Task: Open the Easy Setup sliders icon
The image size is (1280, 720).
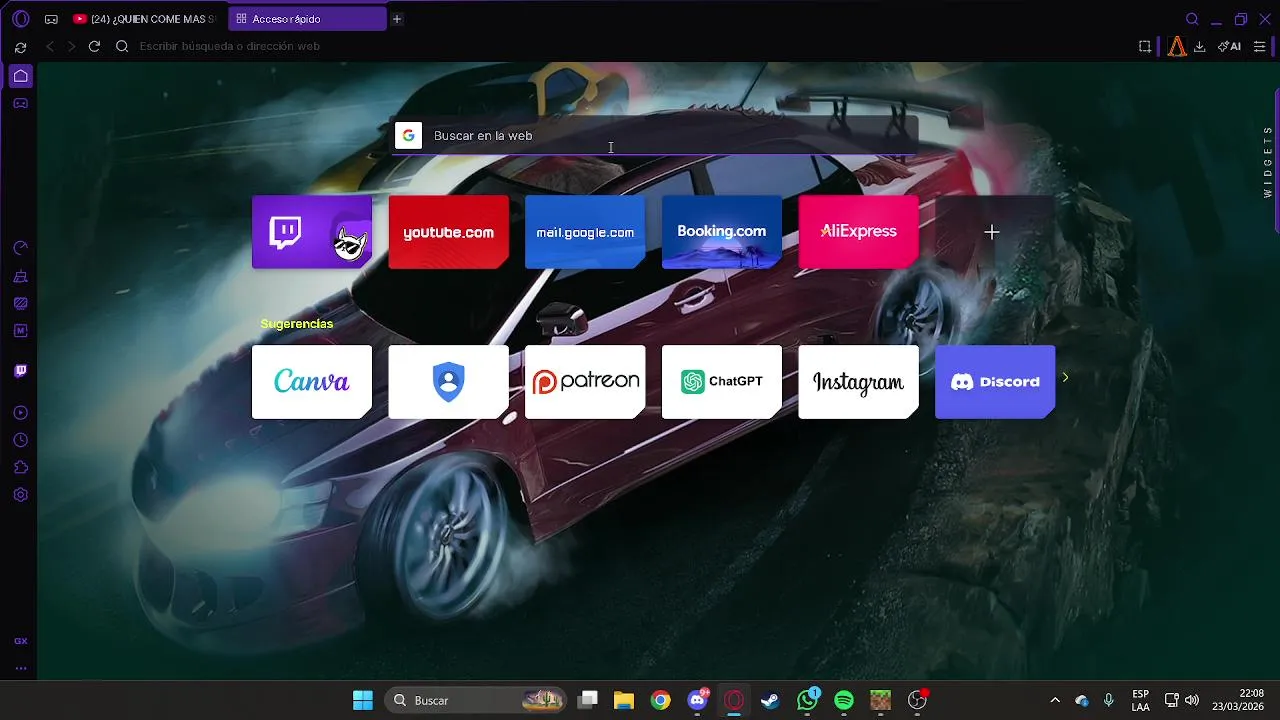Action: coord(1259,46)
